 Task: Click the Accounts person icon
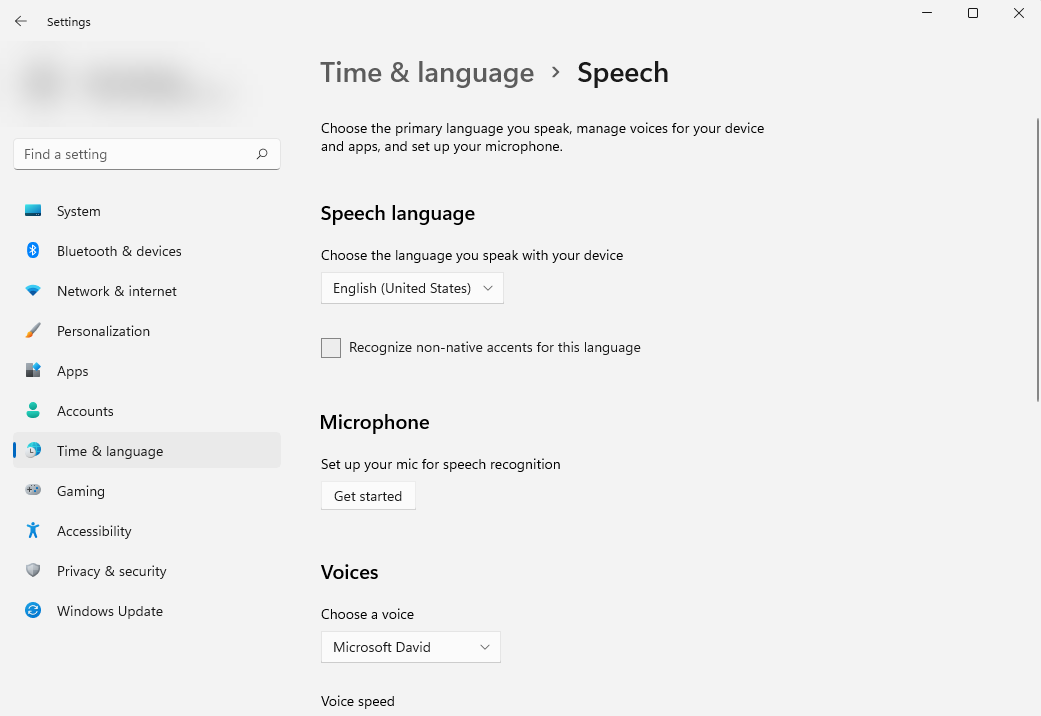[x=33, y=410]
